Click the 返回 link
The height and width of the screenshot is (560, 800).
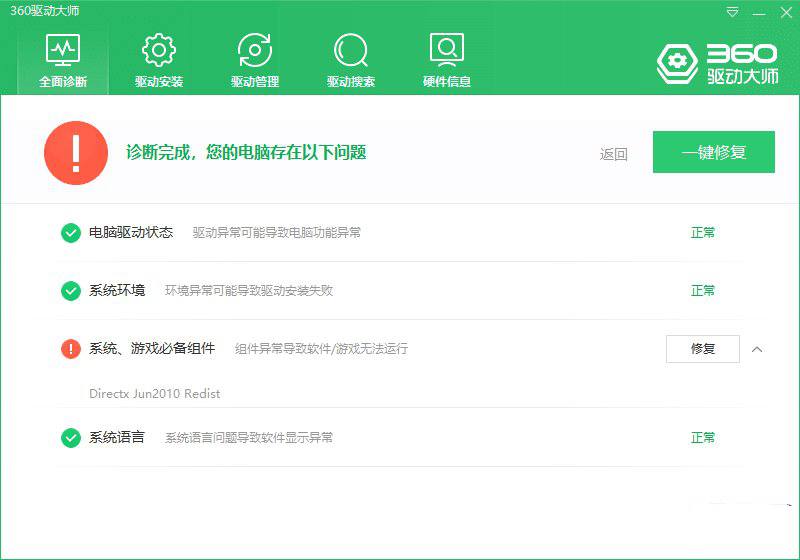pyautogui.click(x=613, y=154)
